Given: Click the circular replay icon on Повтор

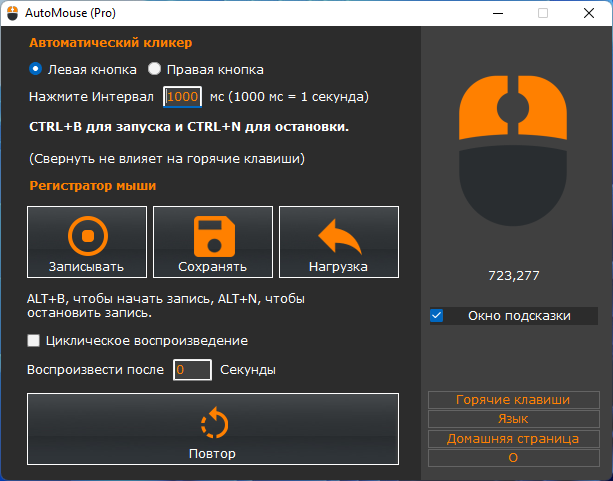Looking at the screenshot, I should click(212, 424).
